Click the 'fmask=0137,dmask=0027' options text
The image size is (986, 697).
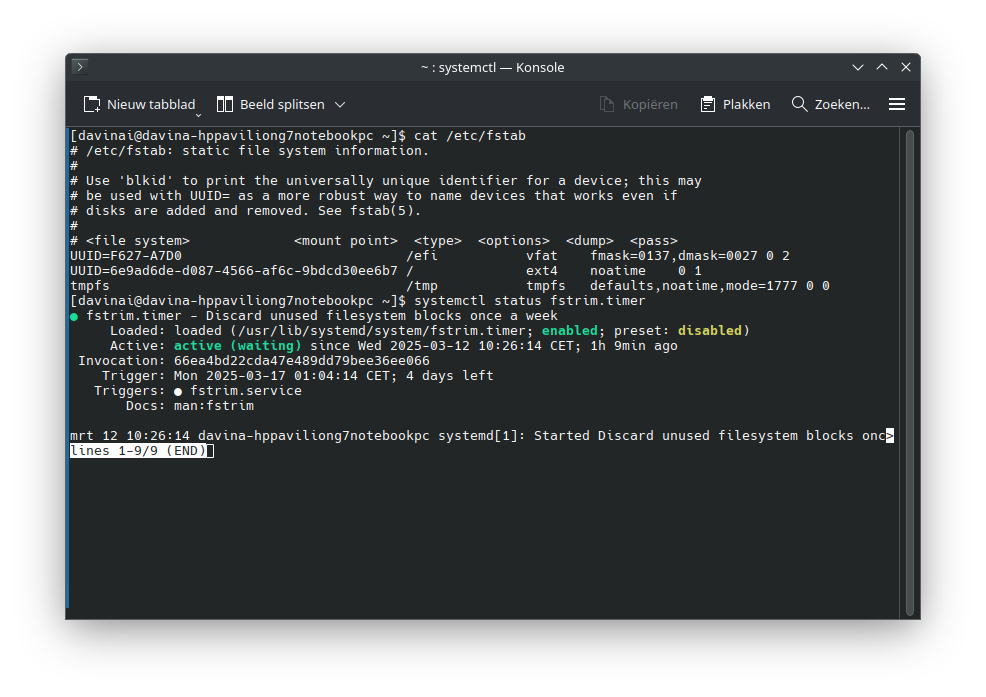click(x=673, y=256)
